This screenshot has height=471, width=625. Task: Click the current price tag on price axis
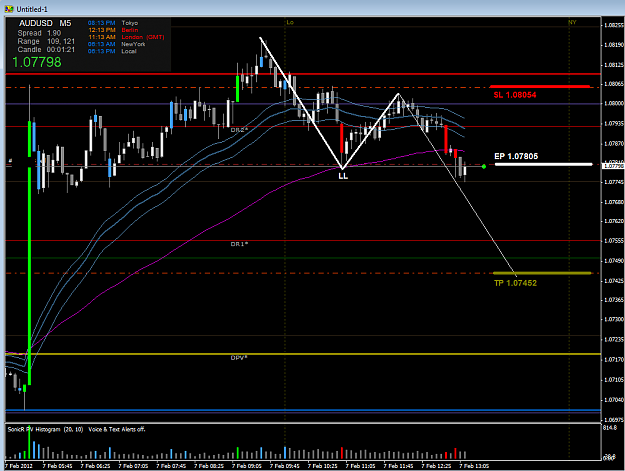click(x=613, y=166)
